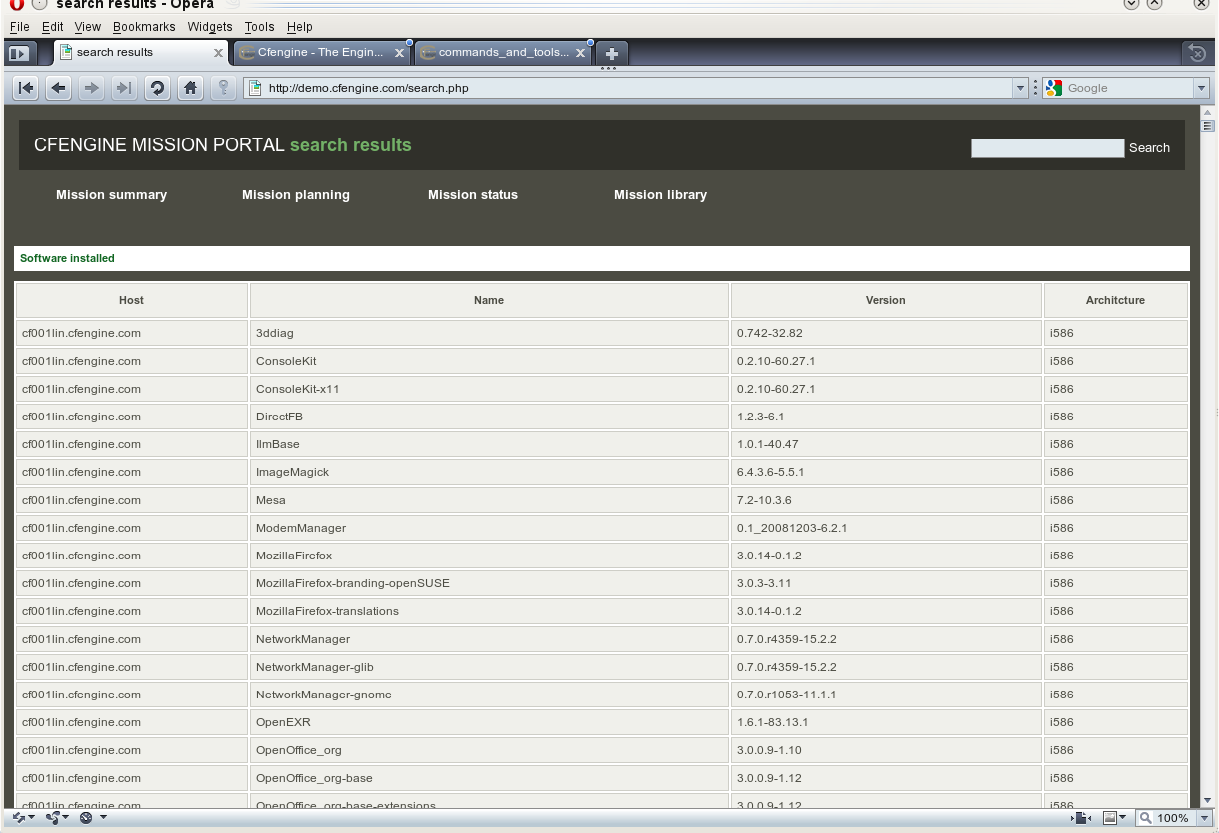The height and width of the screenshot is (833, 1219).
Task: Go to Mission summary
Action: pyautogui.click(x=111, y=195)
